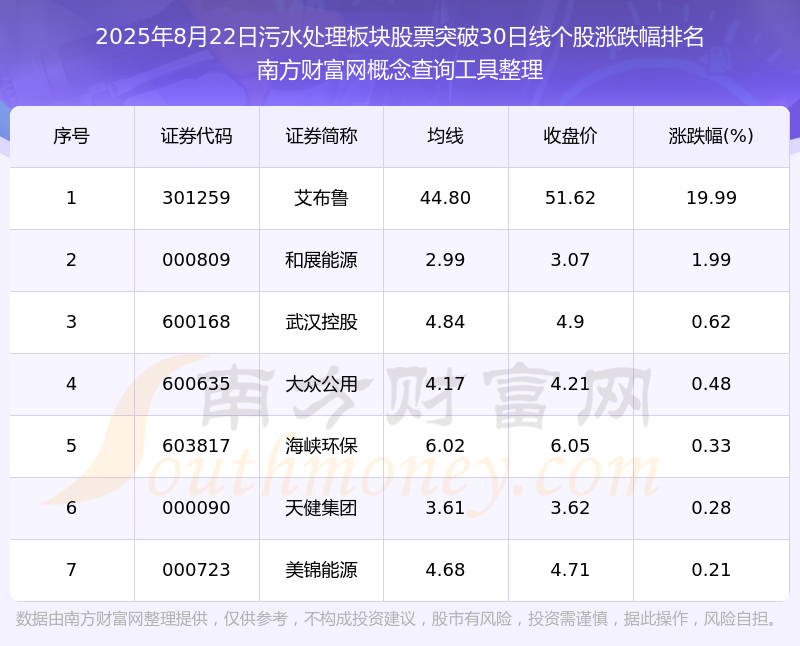
Task: Click row number 2 in 序号 column
Action: [x=71, y=260]
